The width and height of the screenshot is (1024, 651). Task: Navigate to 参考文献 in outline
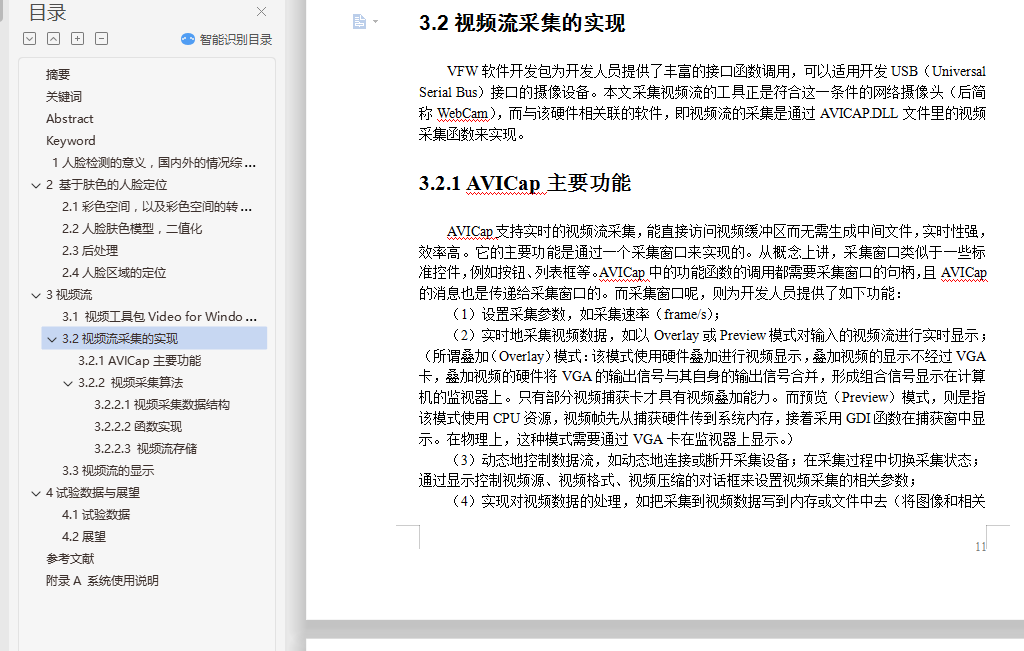tap(70, 558)
